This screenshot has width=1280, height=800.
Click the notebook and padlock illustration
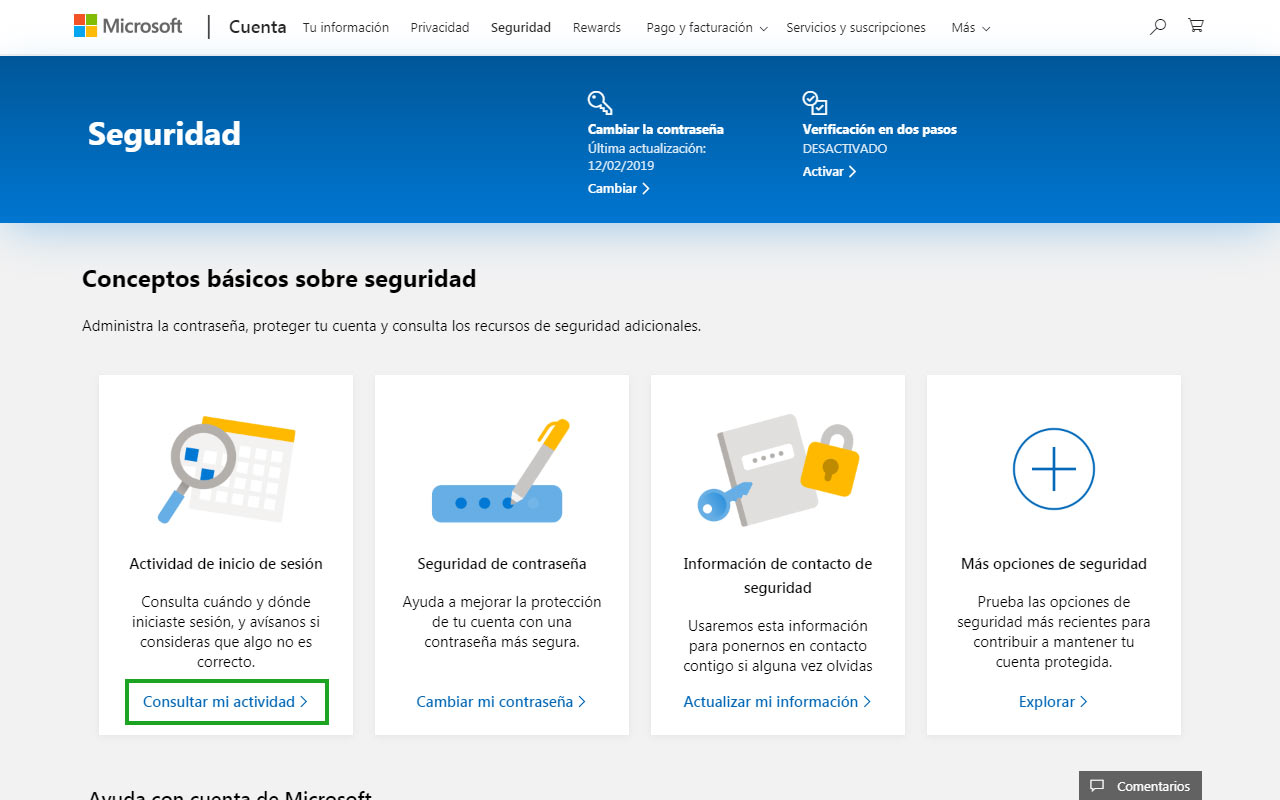[x=778, y=469]
